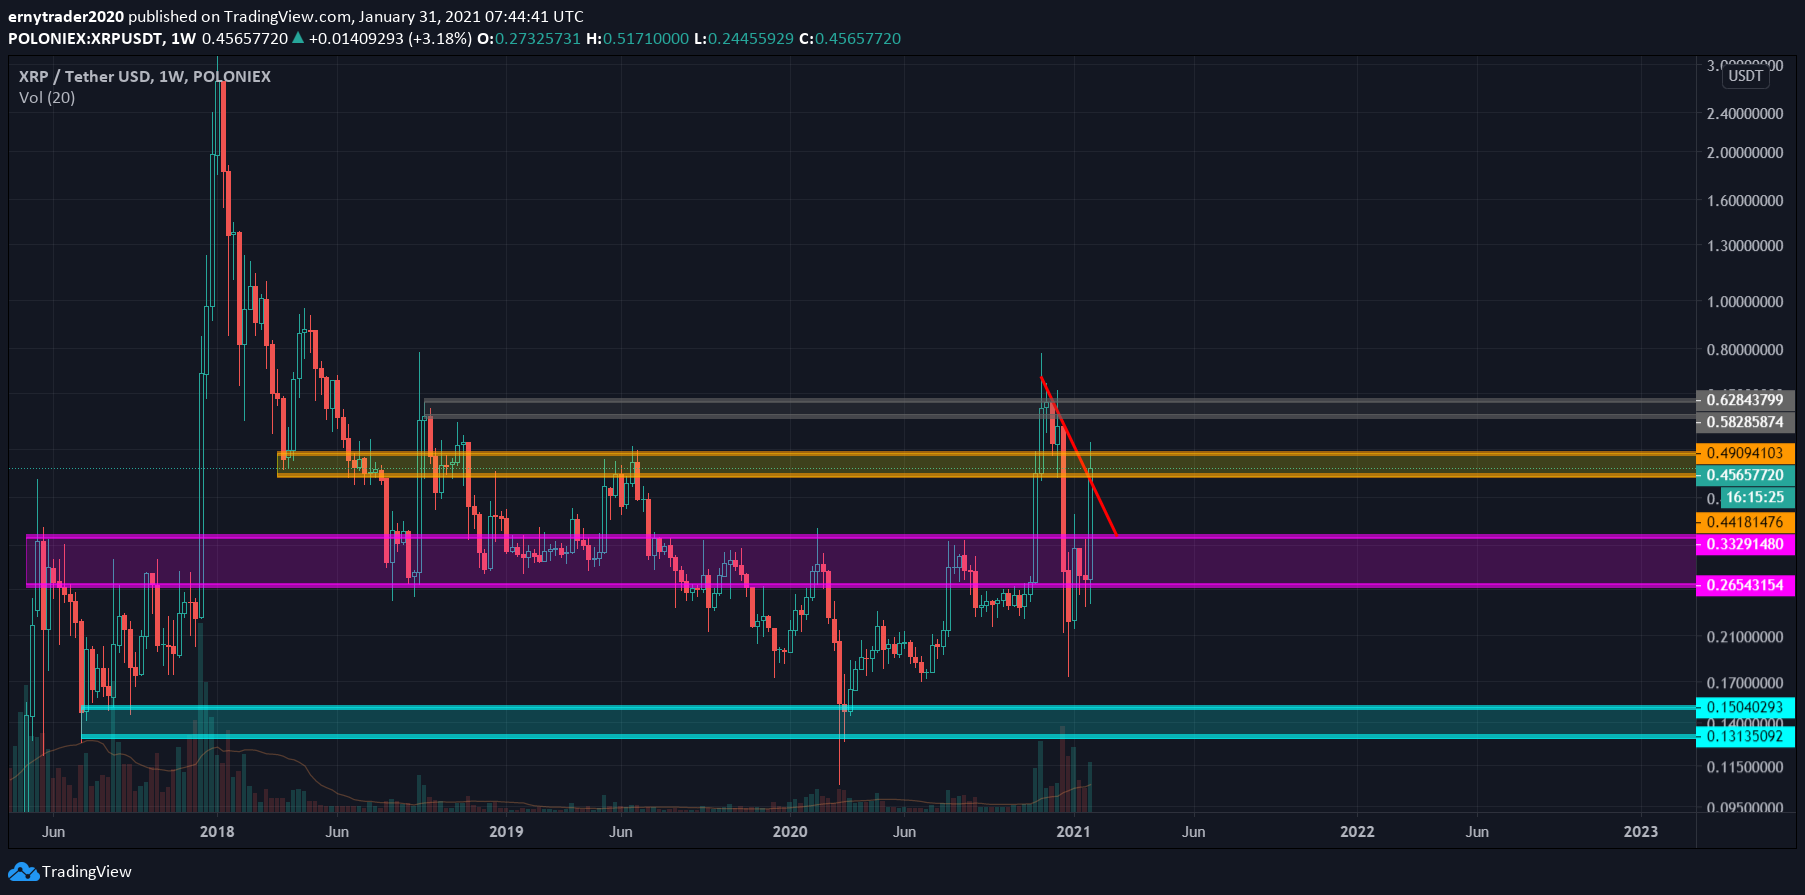Select the cyan 0.15040293 price label
The height and width of the screenshot is (895, 1805).
point(1744,707)
